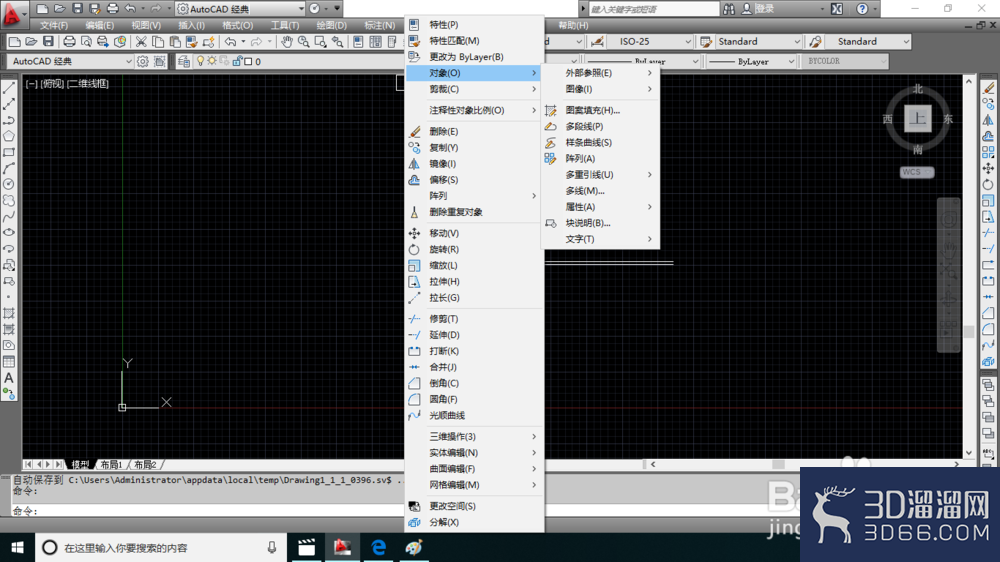The width and height of the screenshot is (1000, 562).
Task: Toggle the layer lightbulb on/off icon
Action: pos(200,61)
